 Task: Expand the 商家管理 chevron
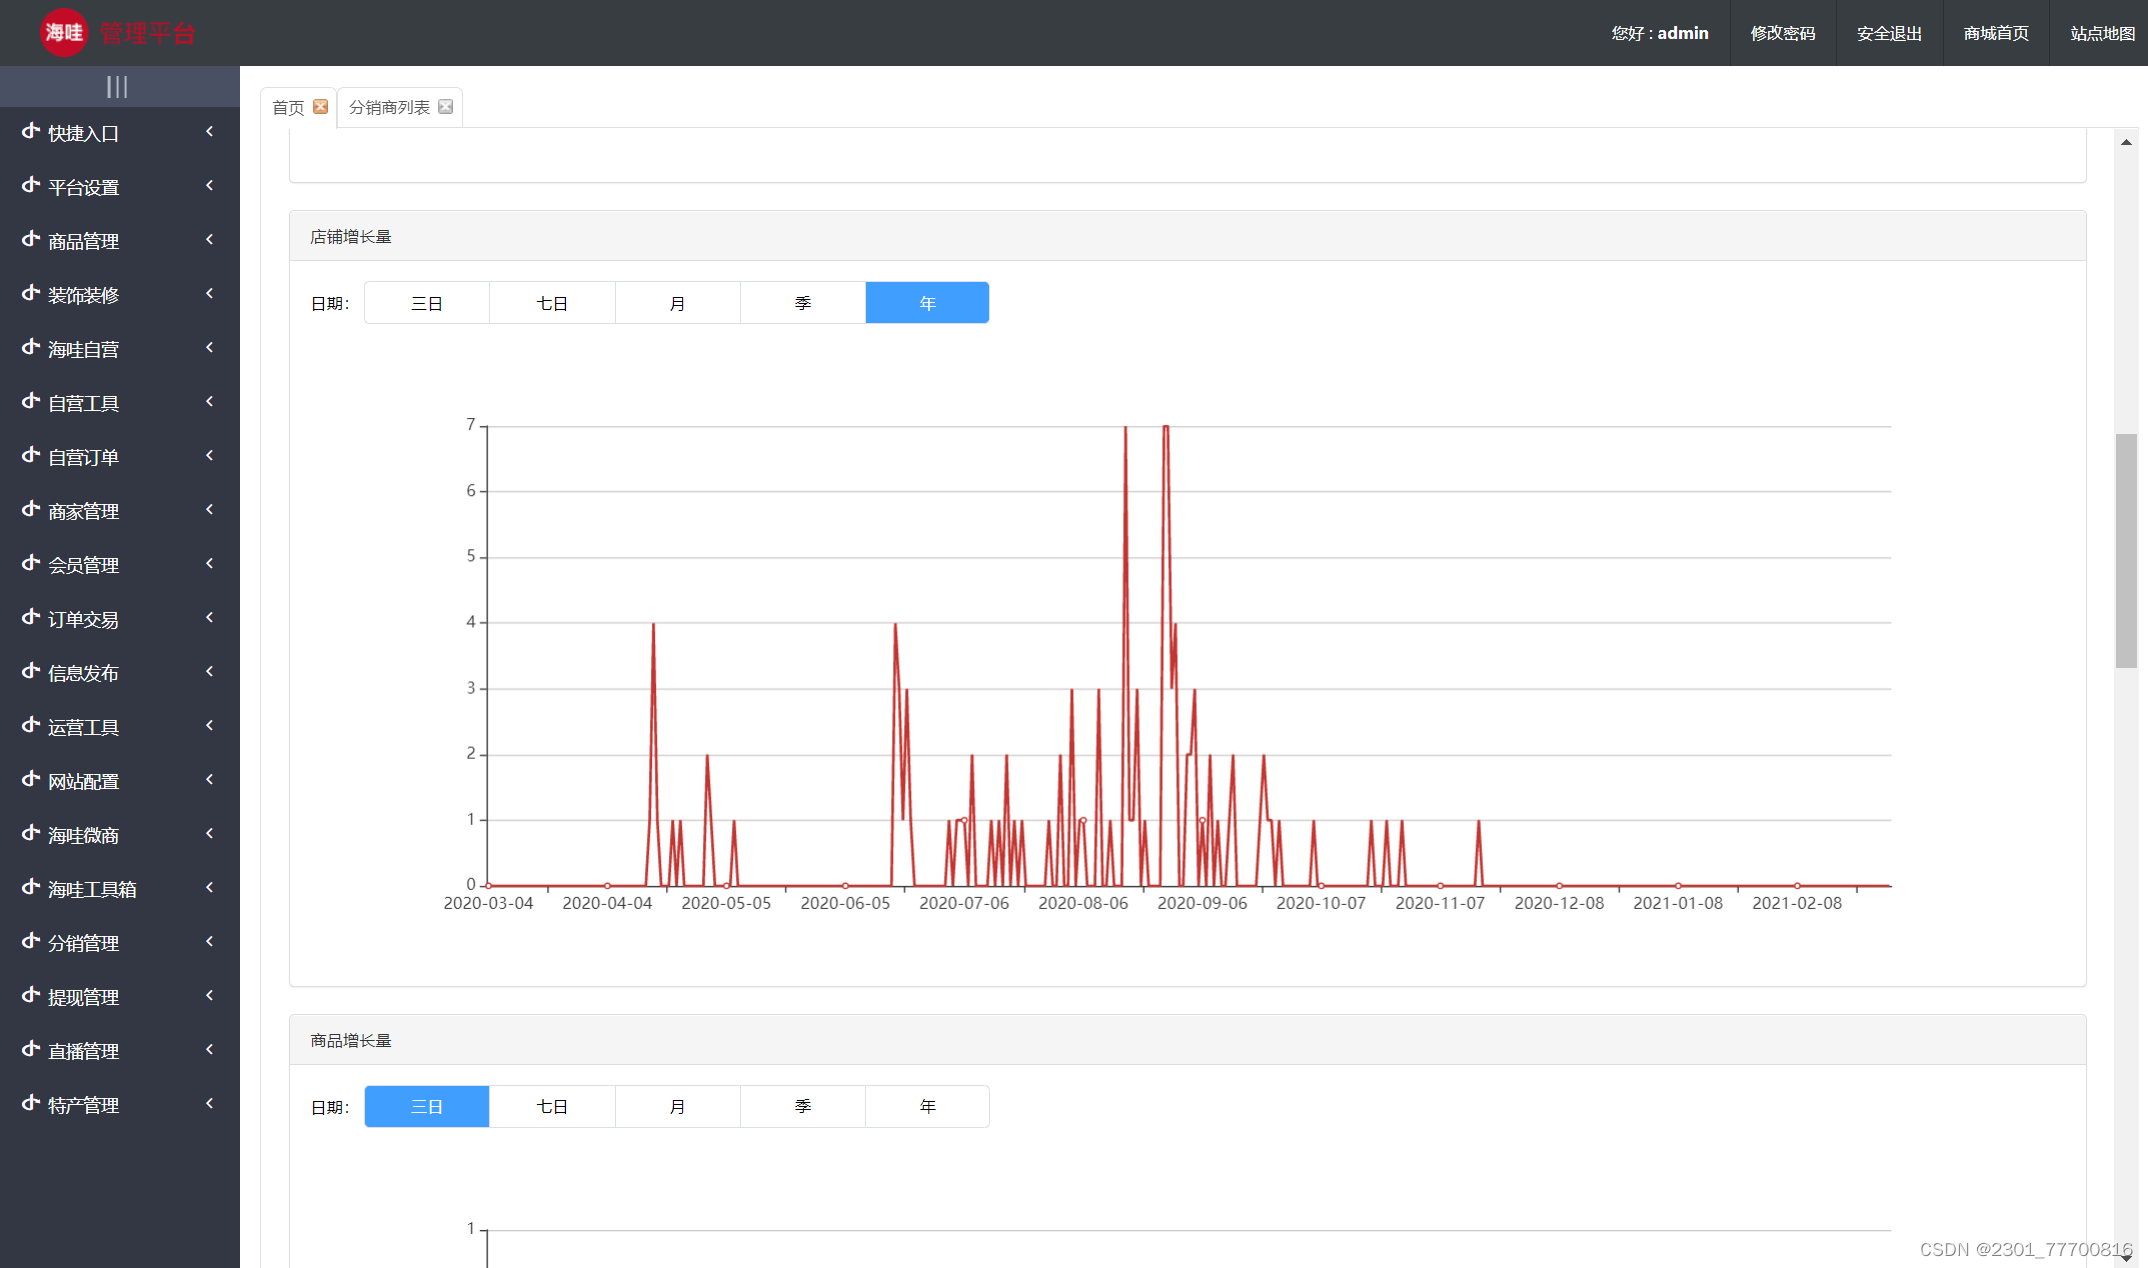[209, 509]
